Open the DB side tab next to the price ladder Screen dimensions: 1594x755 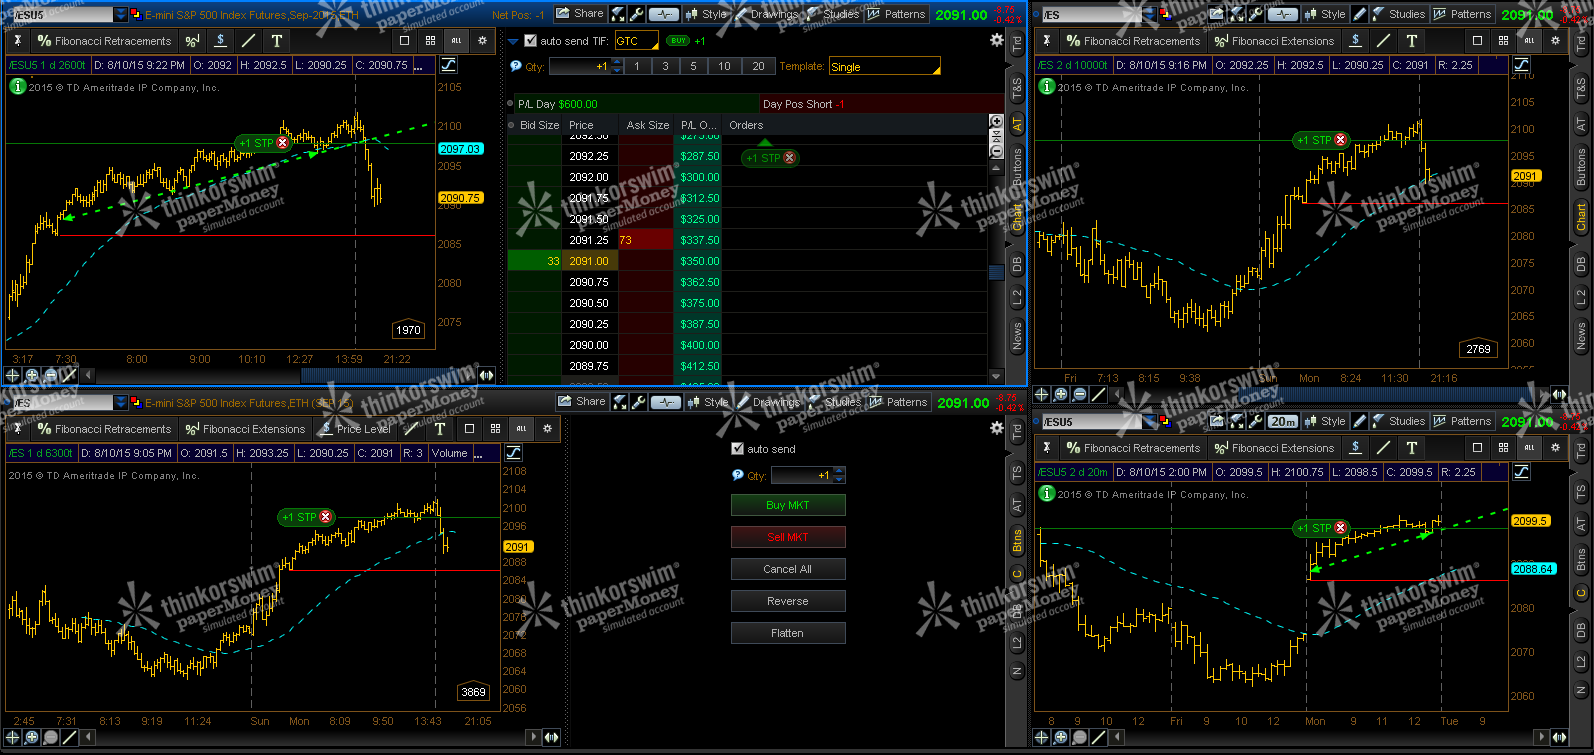1017,264
